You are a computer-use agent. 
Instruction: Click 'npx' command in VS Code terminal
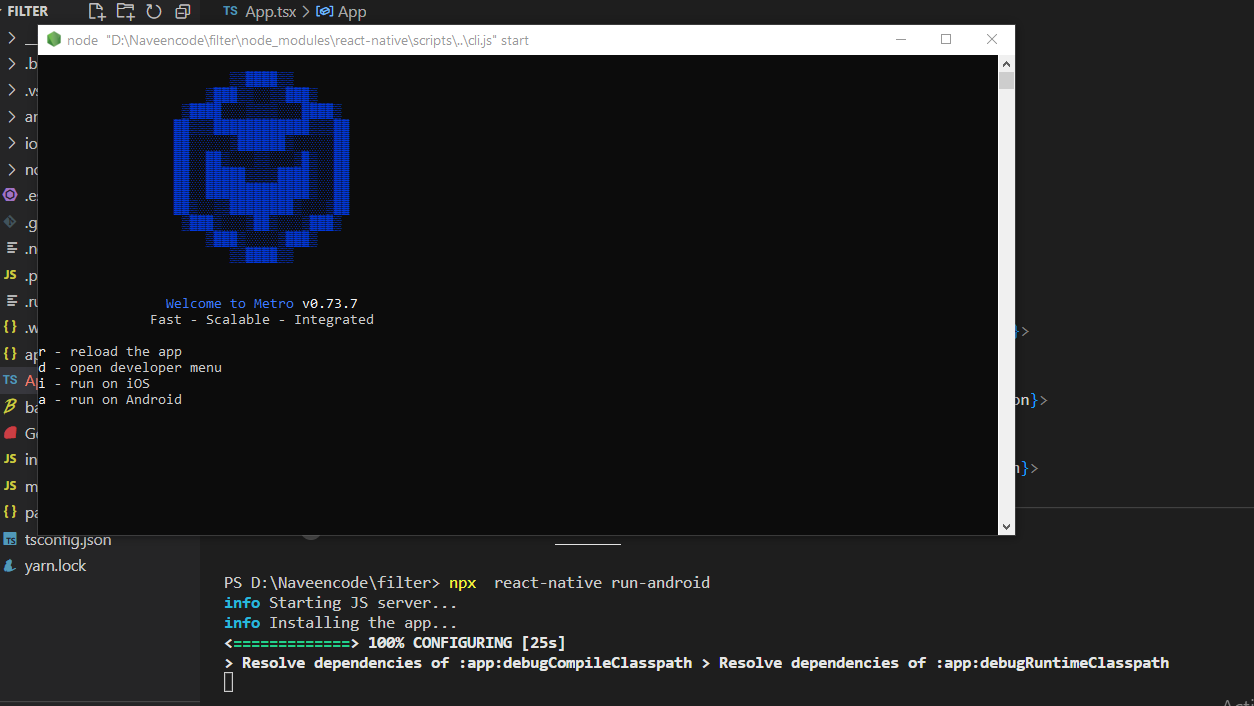[x=462, y=583]
